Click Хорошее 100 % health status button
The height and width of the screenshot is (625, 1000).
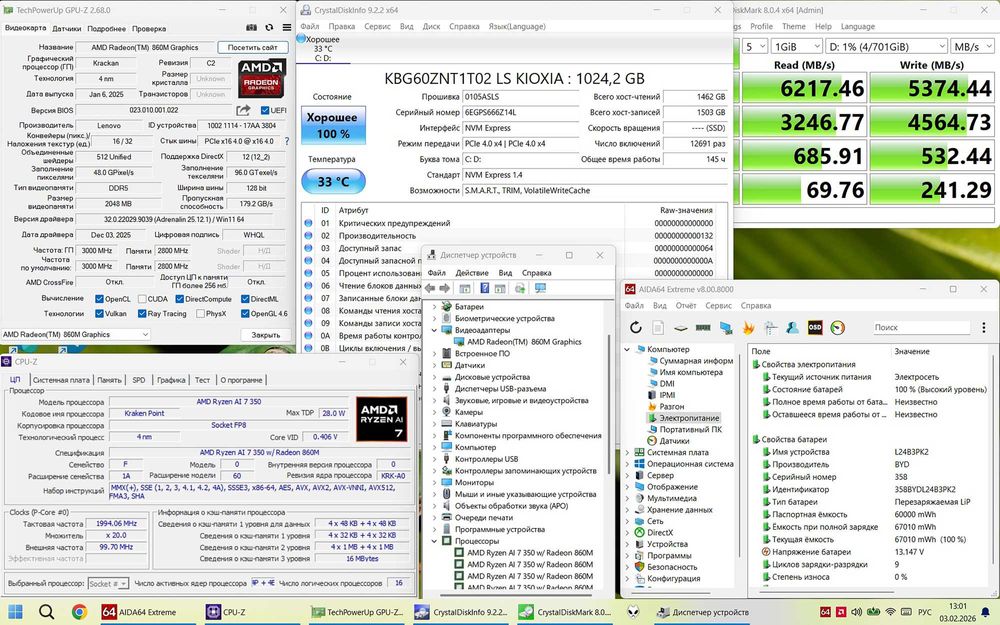(x=332, y=125)
